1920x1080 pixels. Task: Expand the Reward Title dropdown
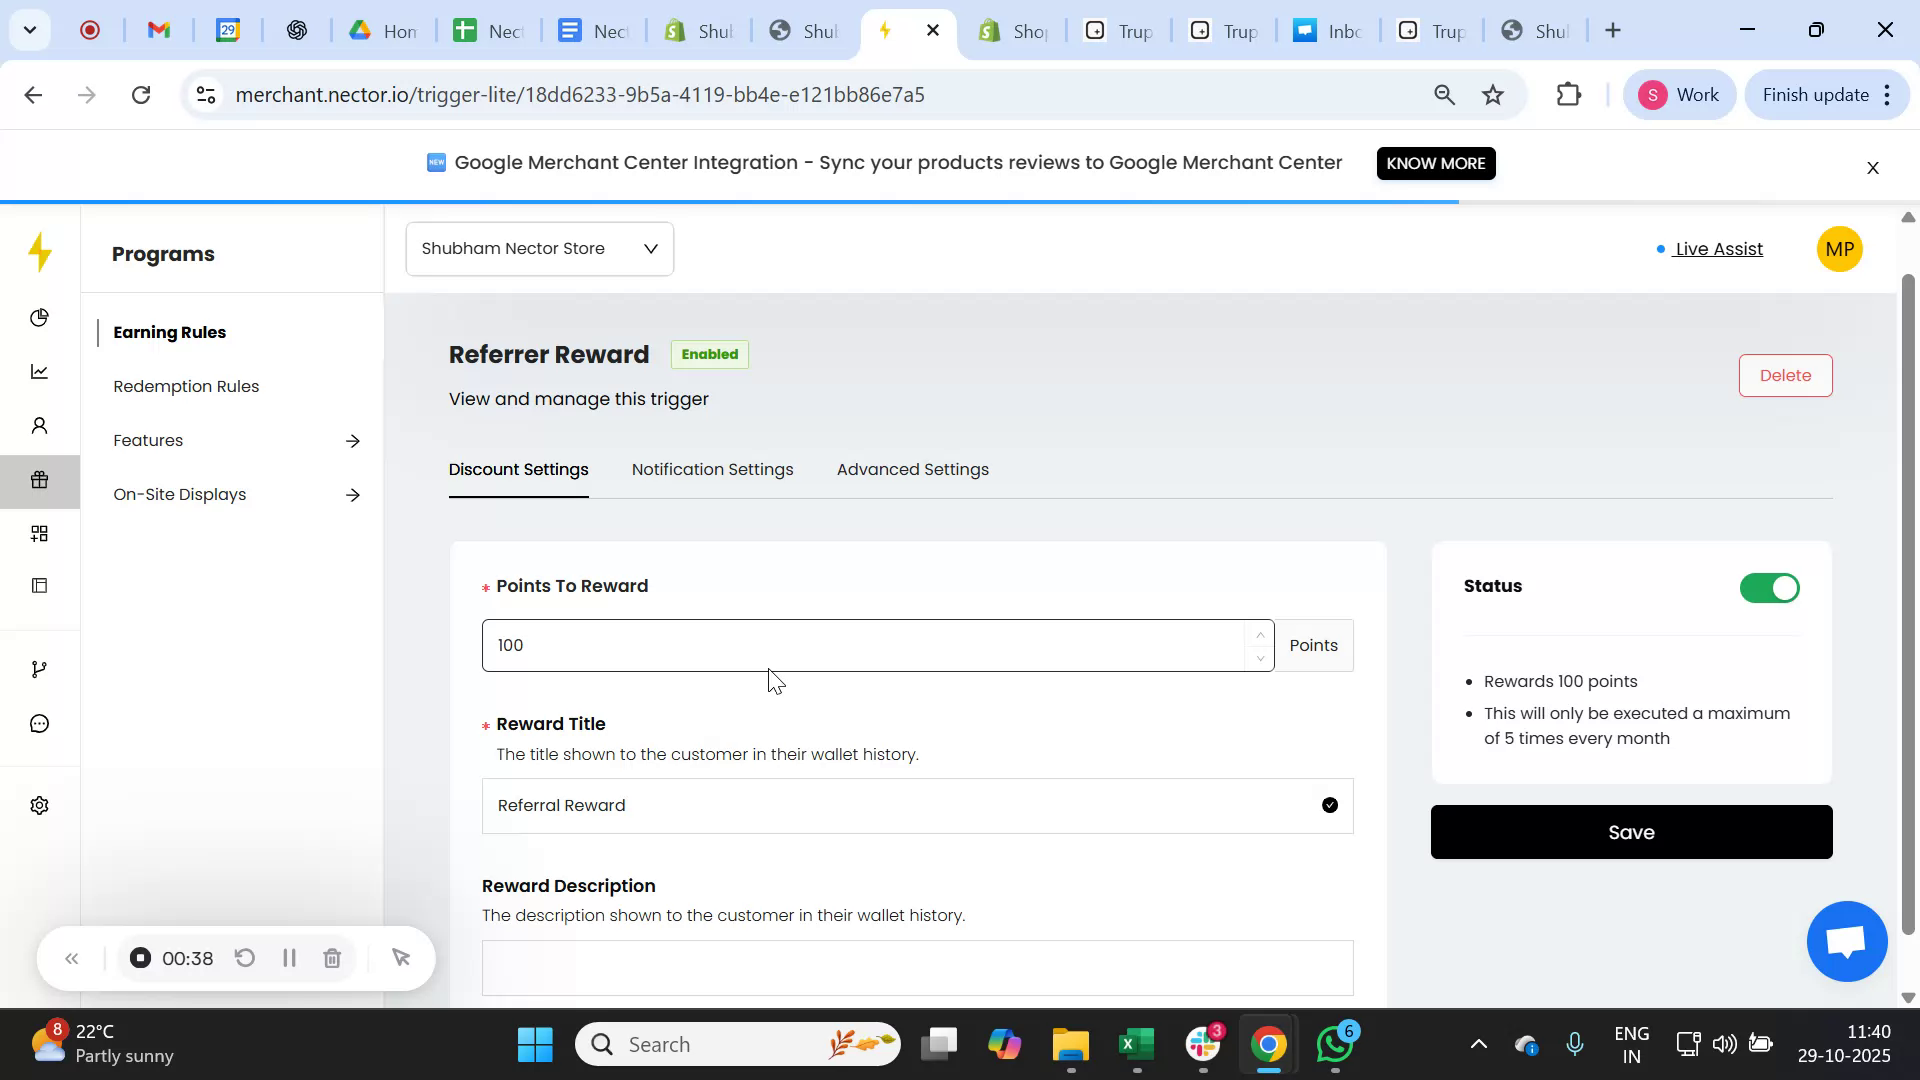[x=1329, y=804]
